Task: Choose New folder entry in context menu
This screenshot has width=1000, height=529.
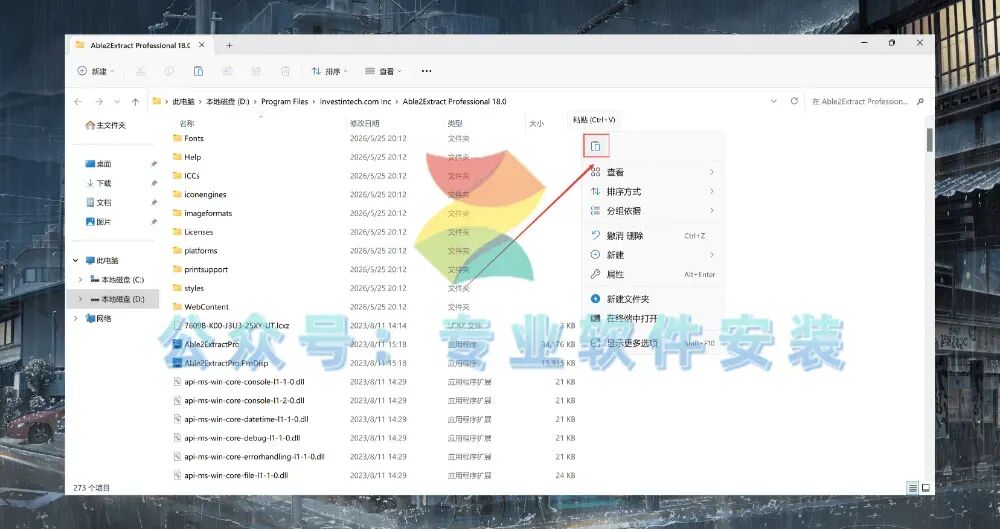Action: click(x=652, y=299)
